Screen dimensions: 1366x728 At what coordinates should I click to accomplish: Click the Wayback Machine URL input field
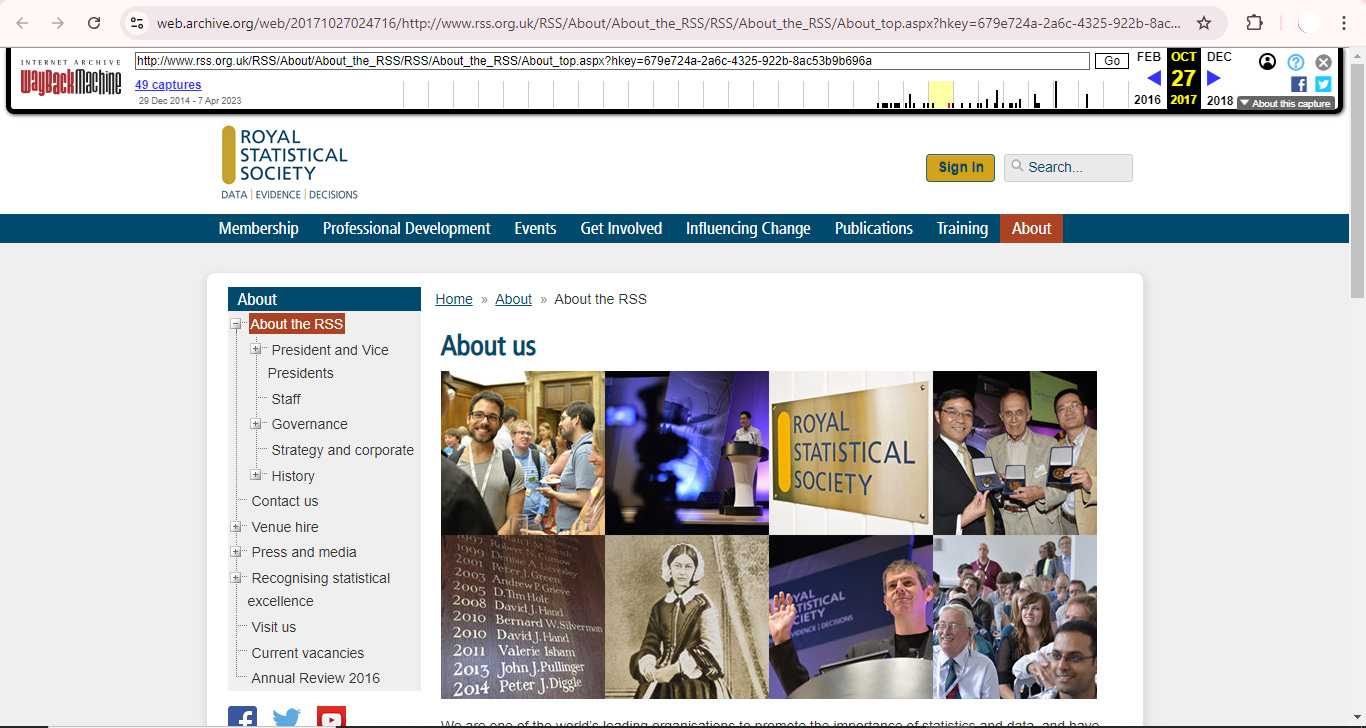612,61
